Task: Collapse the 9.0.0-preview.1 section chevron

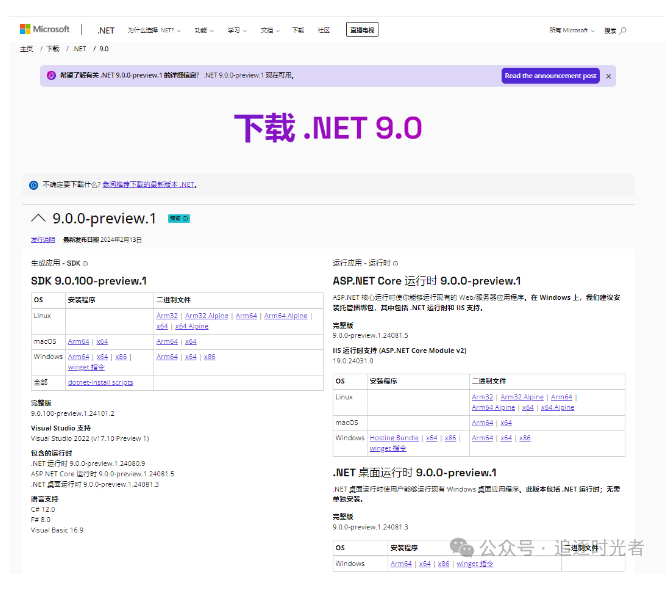Action: pos(38,218)
